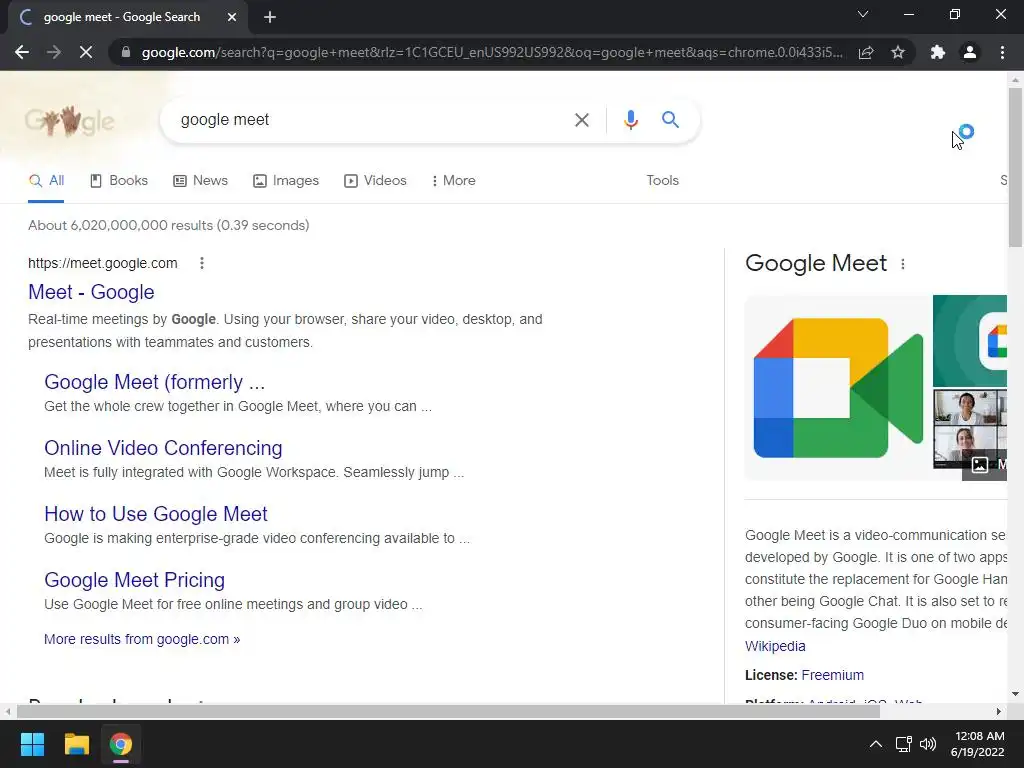Open the tab search chevron
Viewport: 1024px width, 768px height.
click(x=863, y=14)
